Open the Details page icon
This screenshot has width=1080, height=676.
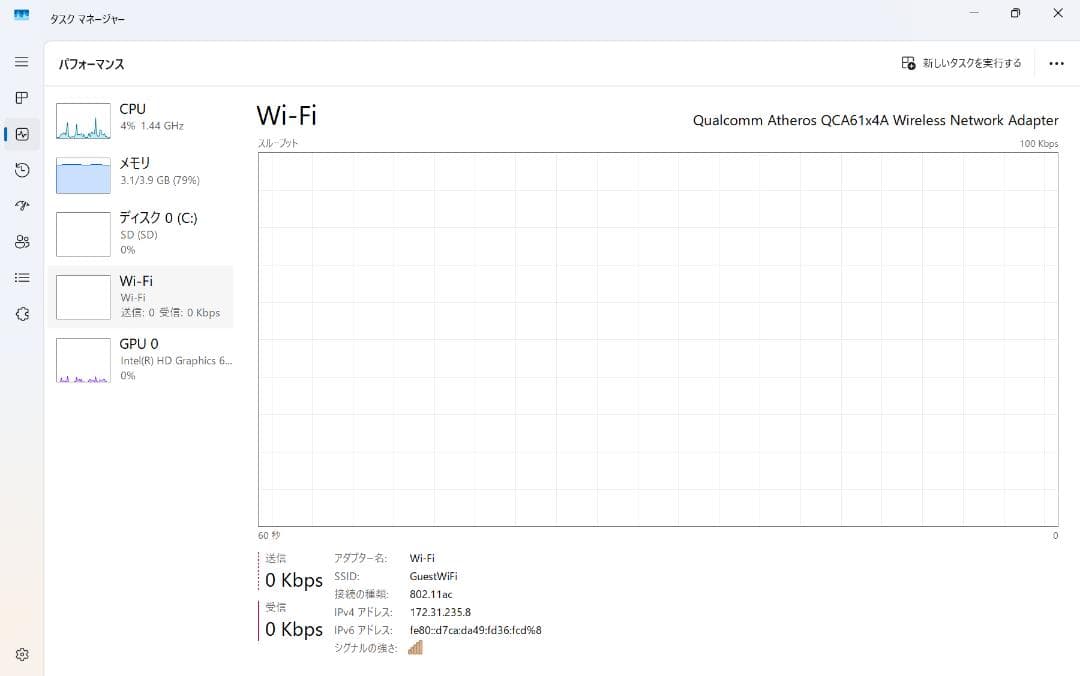pos(21,277)
